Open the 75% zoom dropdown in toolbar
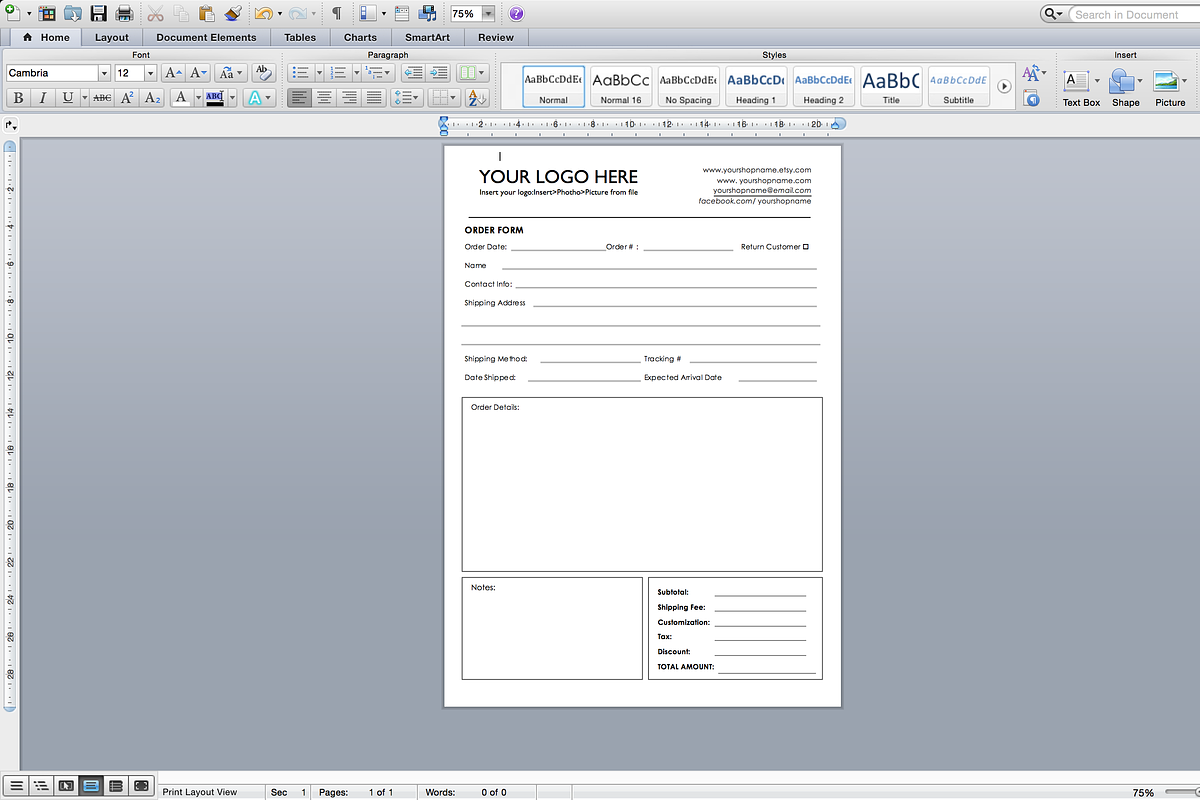Image resolution: width=1200 pixels, height=800 pixels. click(x=487, y=14)
